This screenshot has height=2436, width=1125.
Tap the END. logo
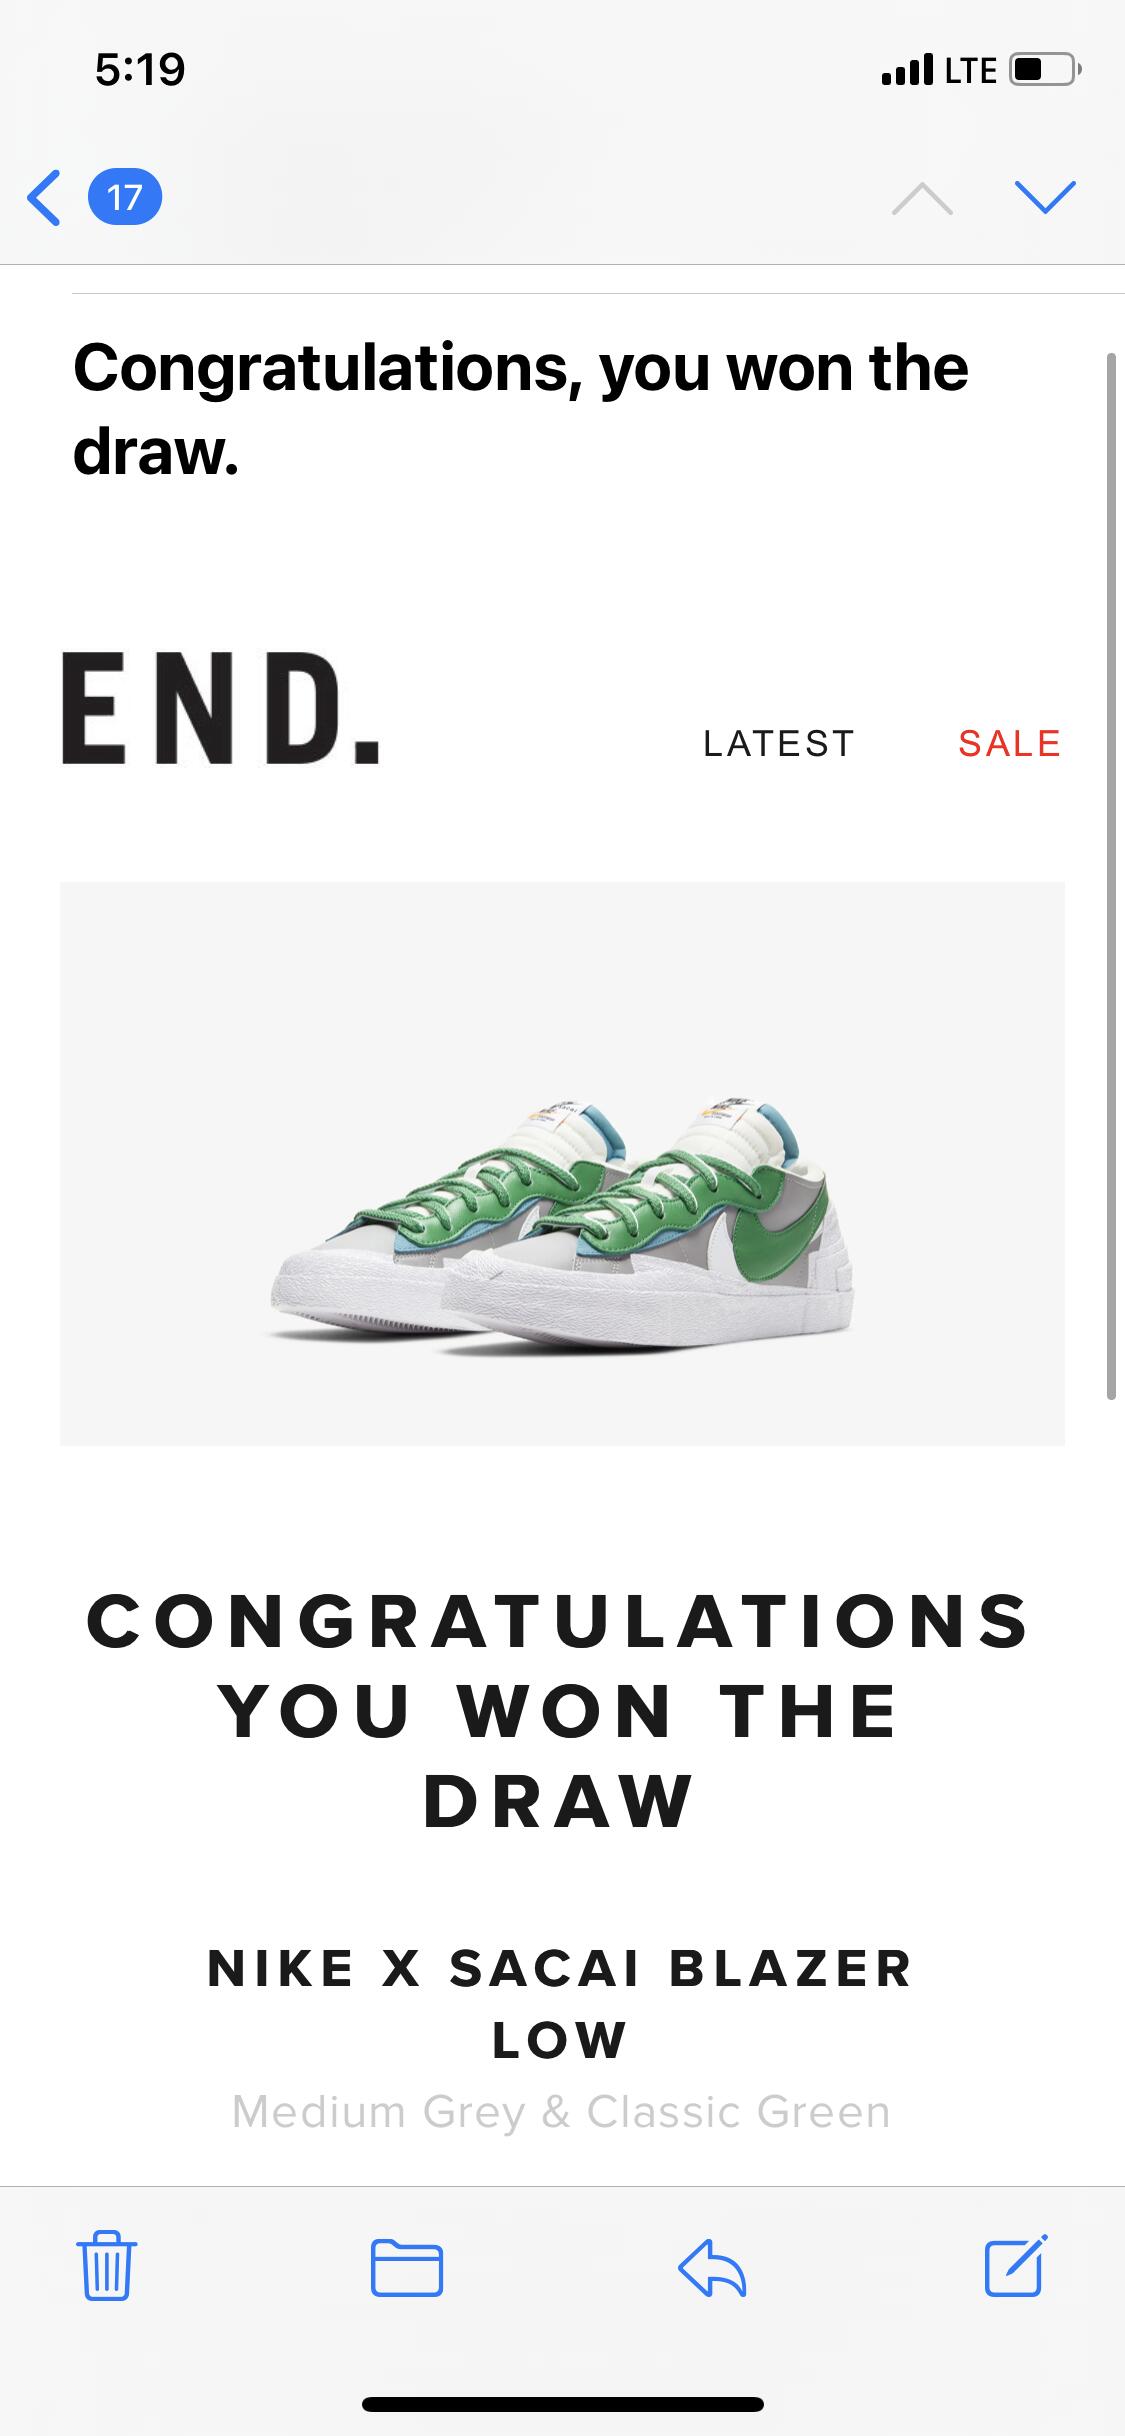pyautogui.click(x=221, y=708)
